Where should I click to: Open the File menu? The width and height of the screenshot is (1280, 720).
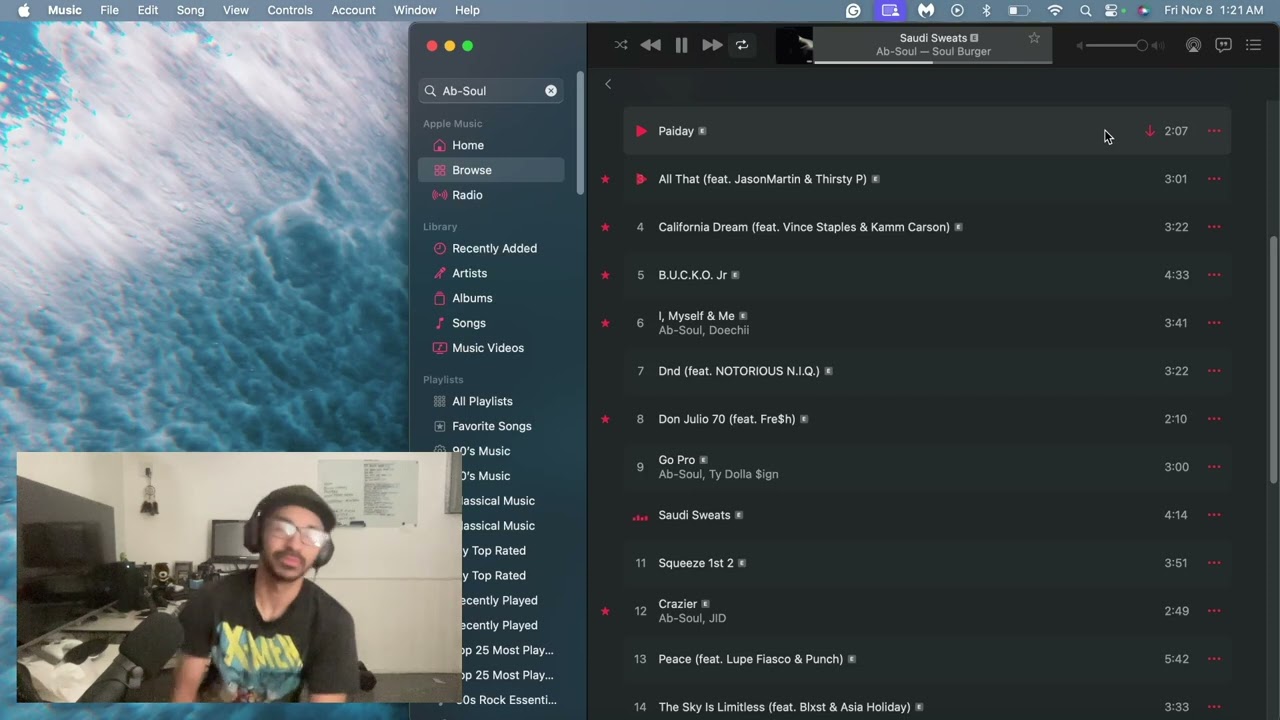pyautogui.click(x=110, y=10)
